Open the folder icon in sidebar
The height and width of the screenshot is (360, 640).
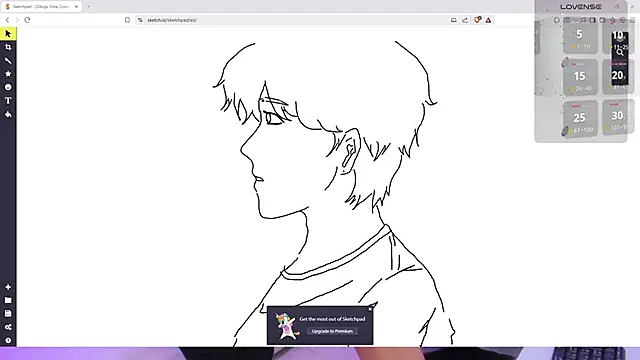coord(8,300)
